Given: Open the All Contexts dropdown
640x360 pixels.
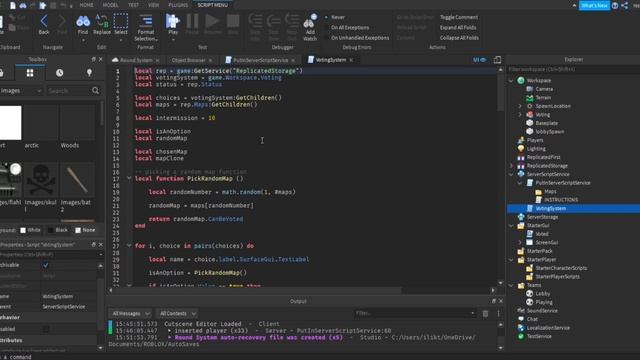Looking at the screenshot, I should (177, 313).
